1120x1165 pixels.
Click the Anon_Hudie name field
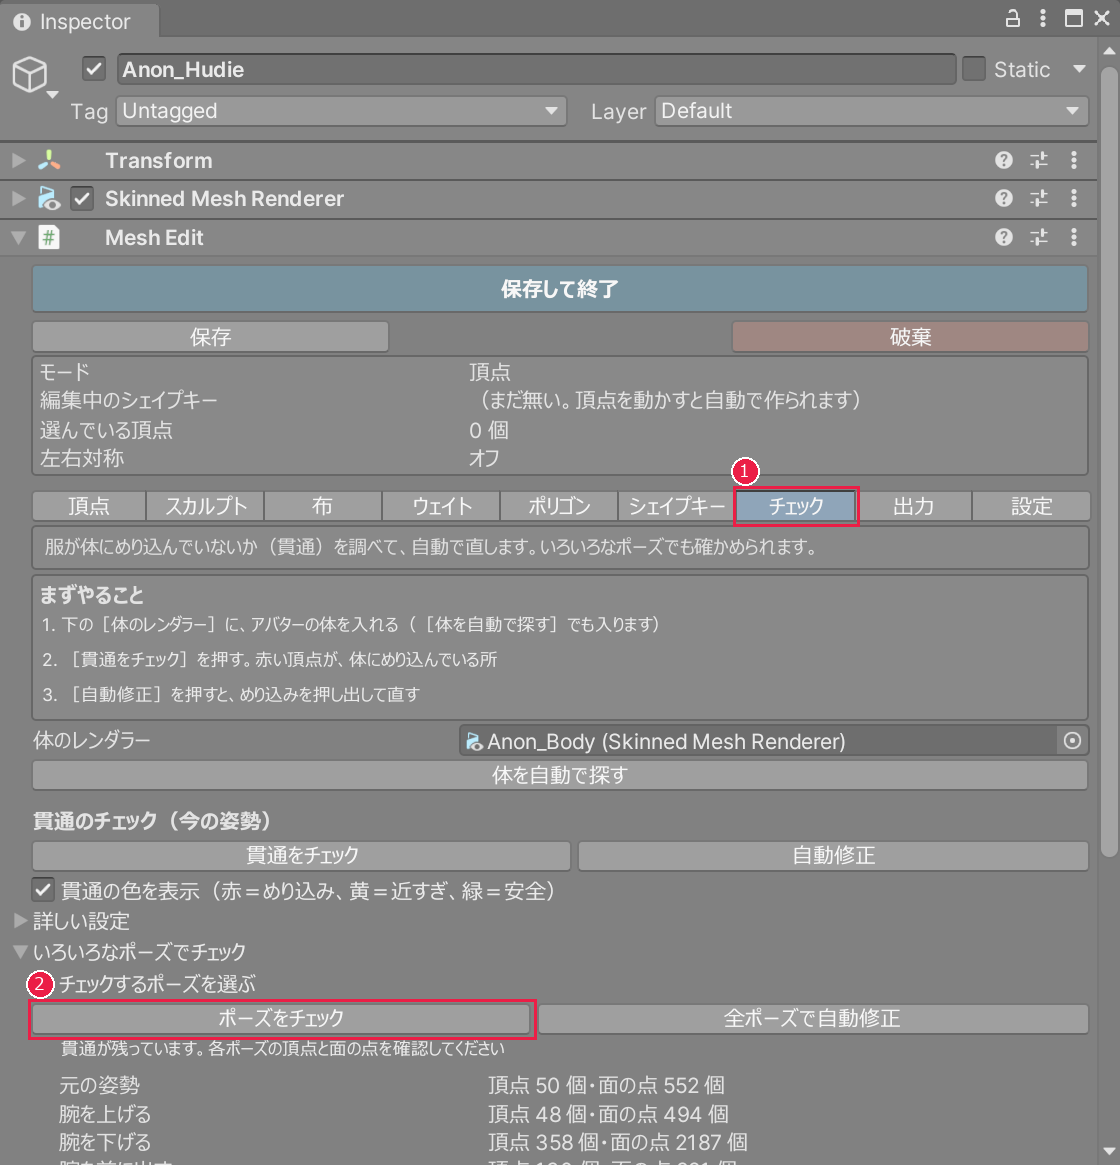(536, 69)
